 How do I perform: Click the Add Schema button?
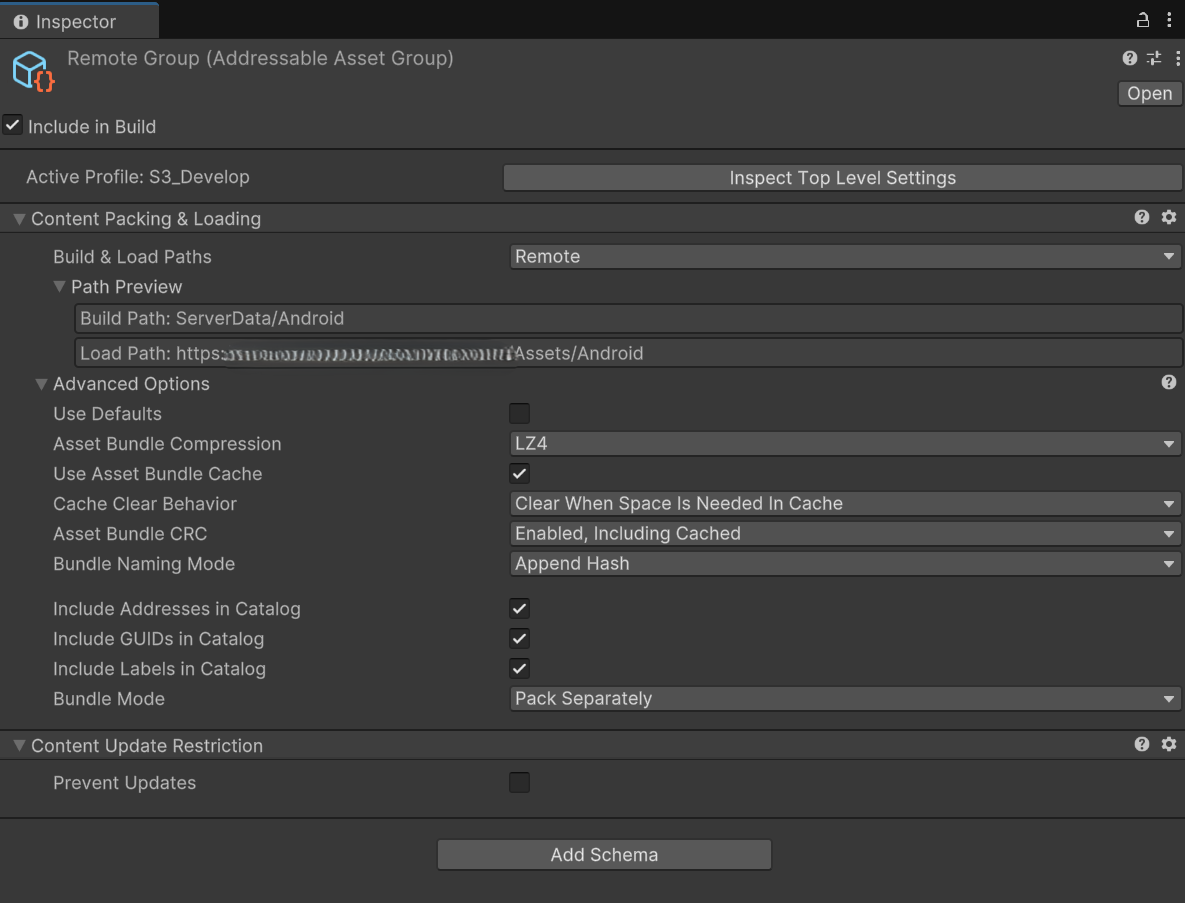[x=604, y=855]
